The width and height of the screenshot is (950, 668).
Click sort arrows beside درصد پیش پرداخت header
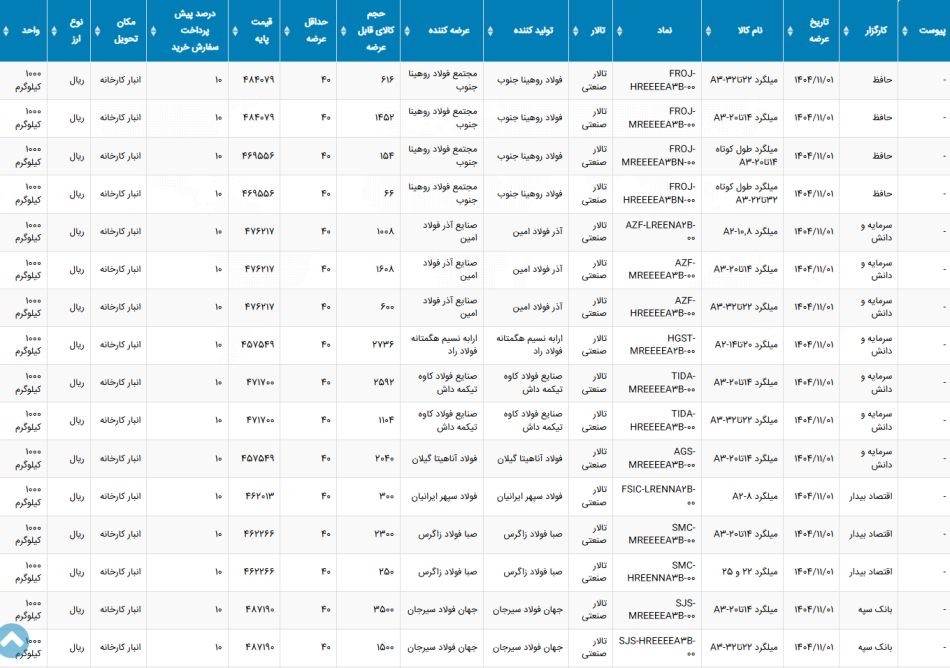(x=153, y=31)
